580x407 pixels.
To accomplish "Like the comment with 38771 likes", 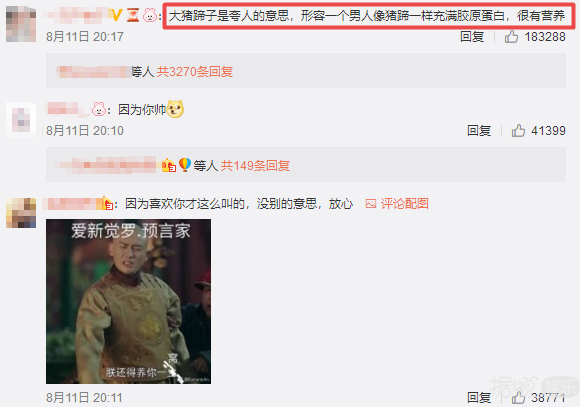I will pos(518,397).
